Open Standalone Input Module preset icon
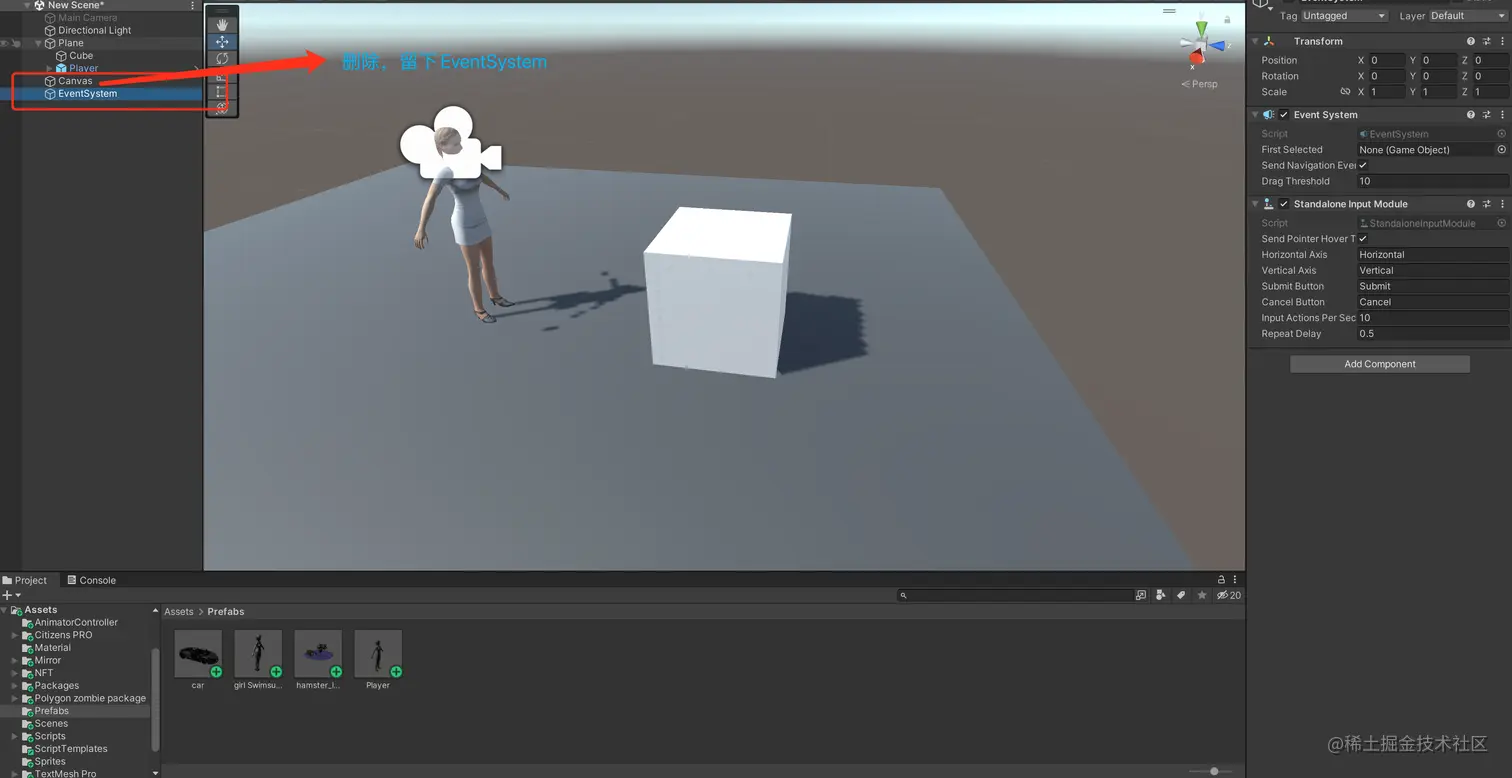This screenshot has height=778, width=1512. click(x=1487, y=204)
